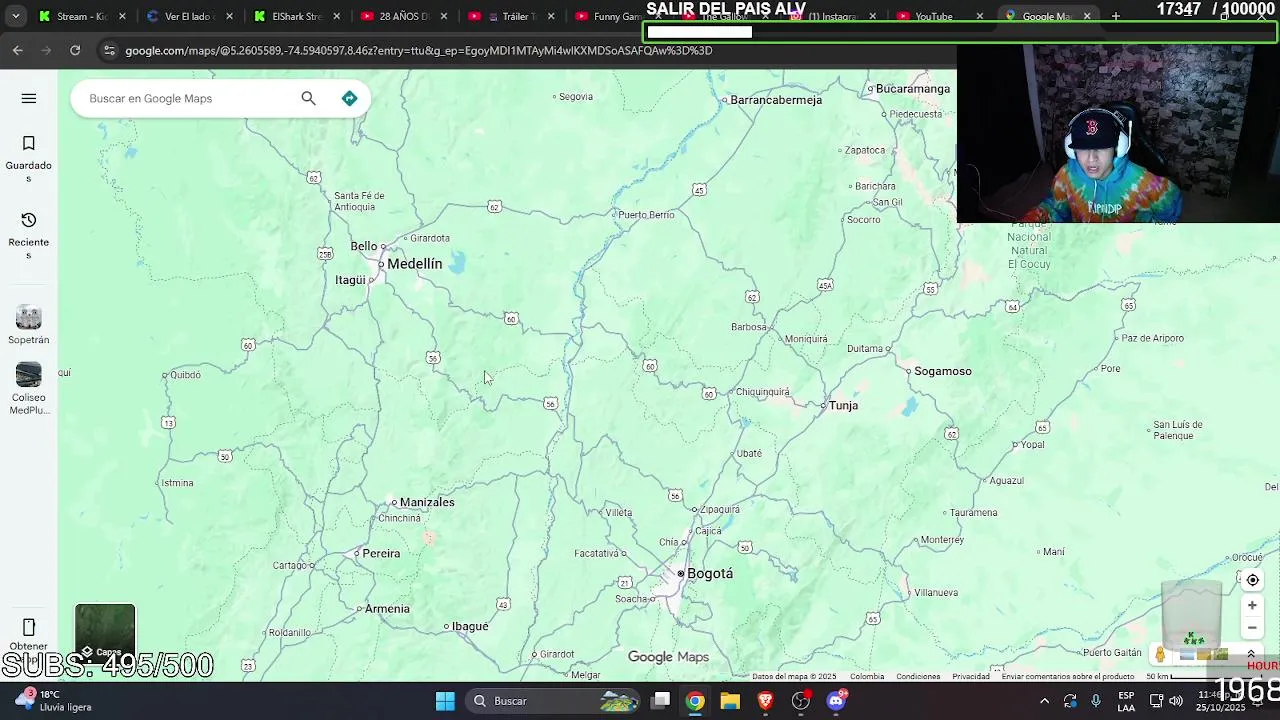Switch to the Stream - Kick tab
1280x720 pixels.
pyautogui.click(x=82, y=16)
